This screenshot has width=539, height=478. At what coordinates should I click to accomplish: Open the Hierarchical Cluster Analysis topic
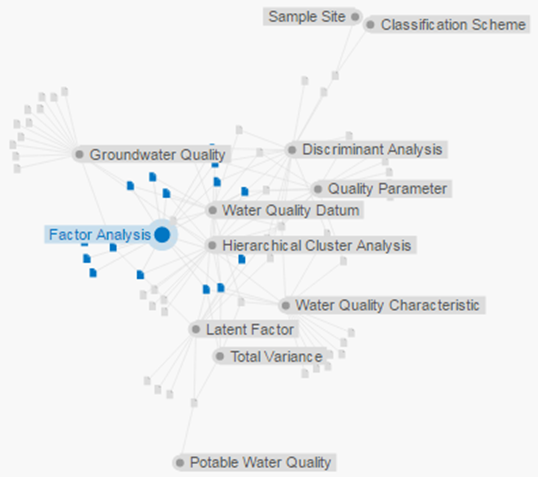pyautogui.click(x=317, y=245)
